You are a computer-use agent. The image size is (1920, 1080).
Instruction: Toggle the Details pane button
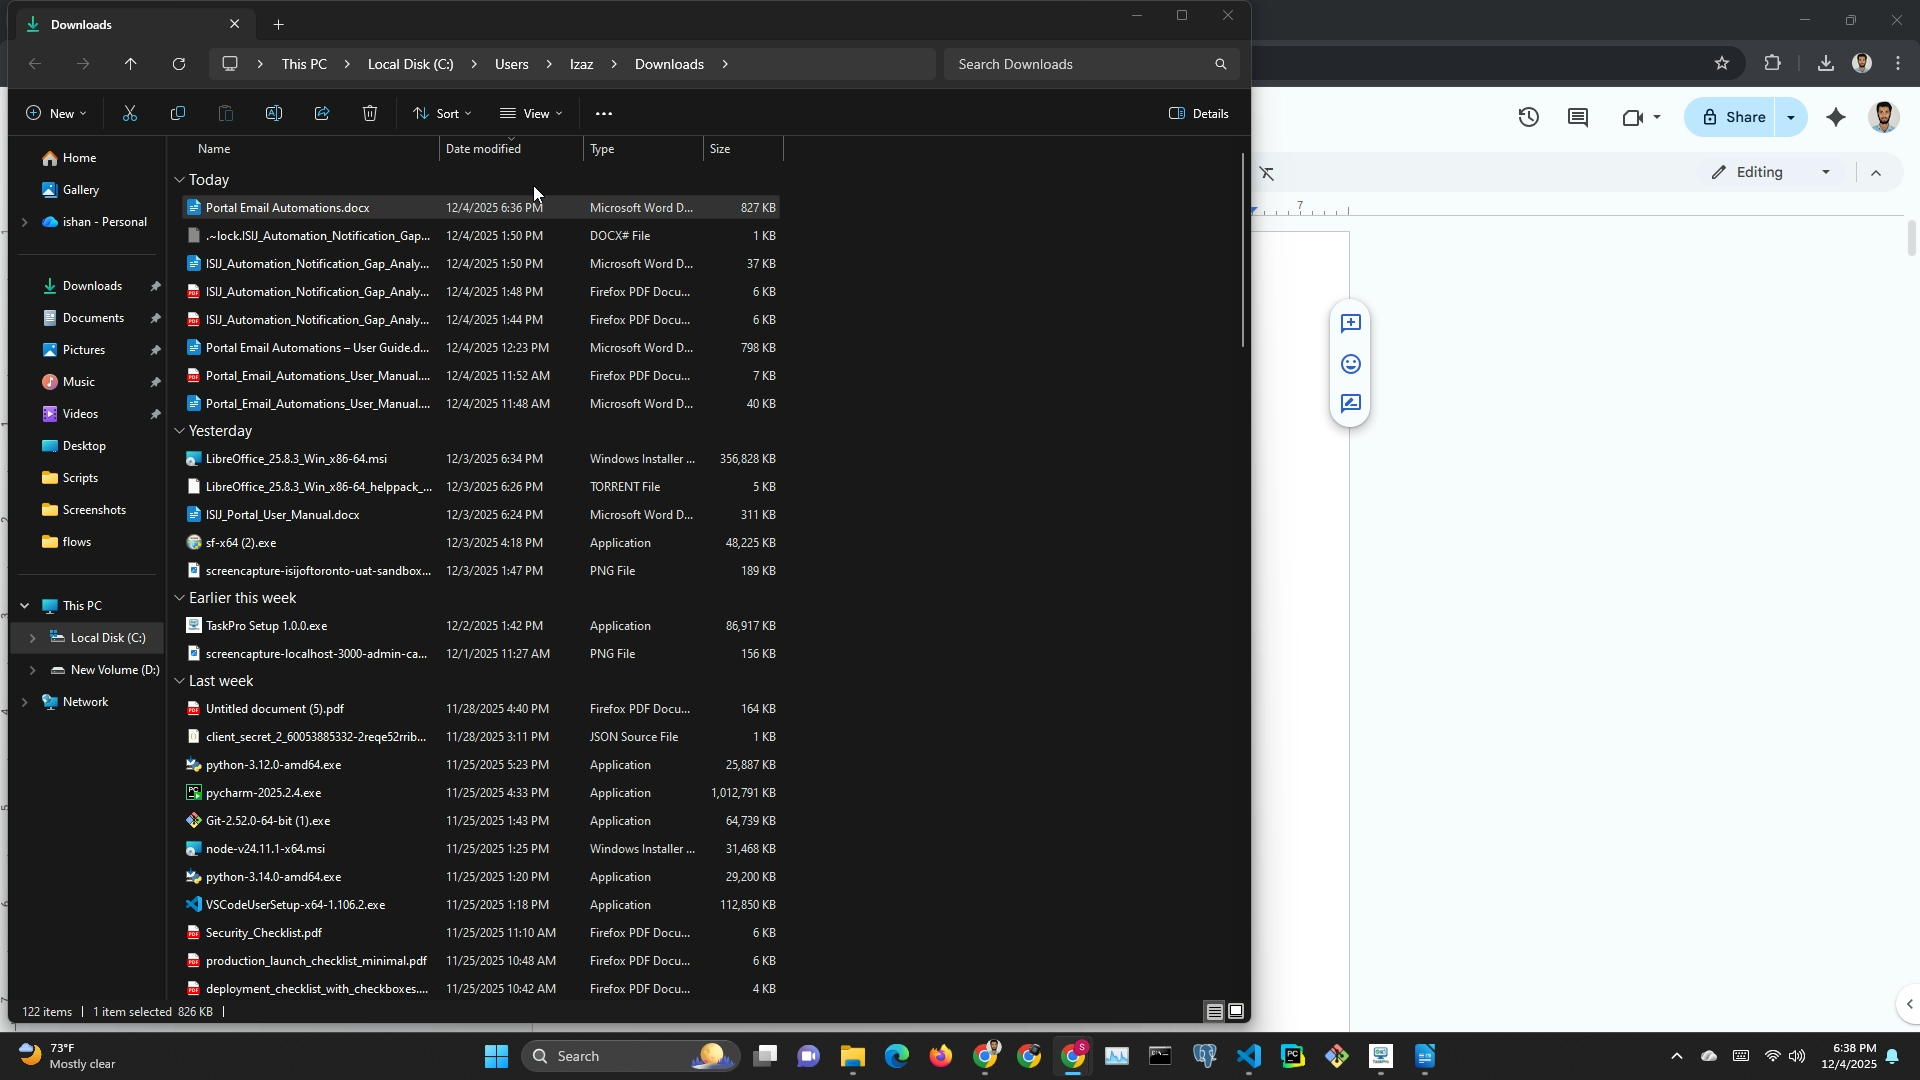pyautogui.click(x=1199, y=114)
